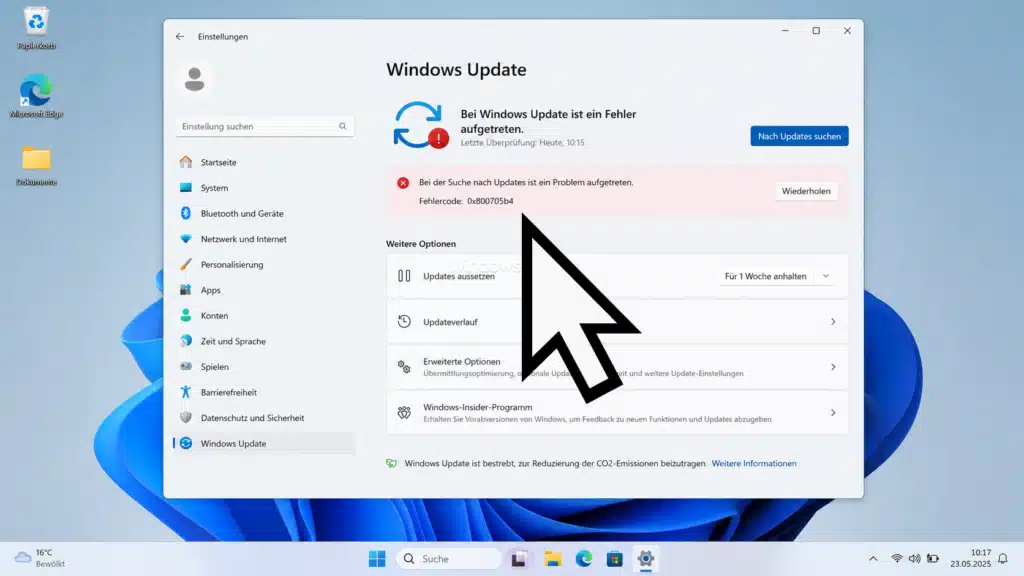The image size is (1024, 576).
Task: Click the Windows-Insider-Programm icon
Action: pos(404,413)
